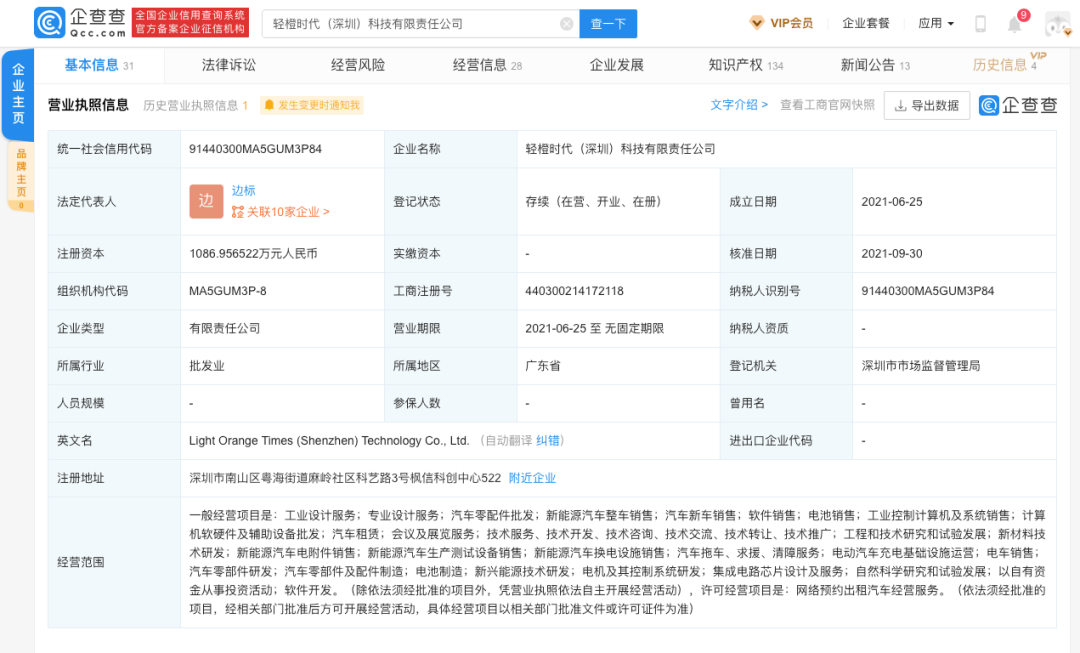Click the Qcc.com logo
The height and width of the screenshot is (653, 1080).
pos(81,23)
